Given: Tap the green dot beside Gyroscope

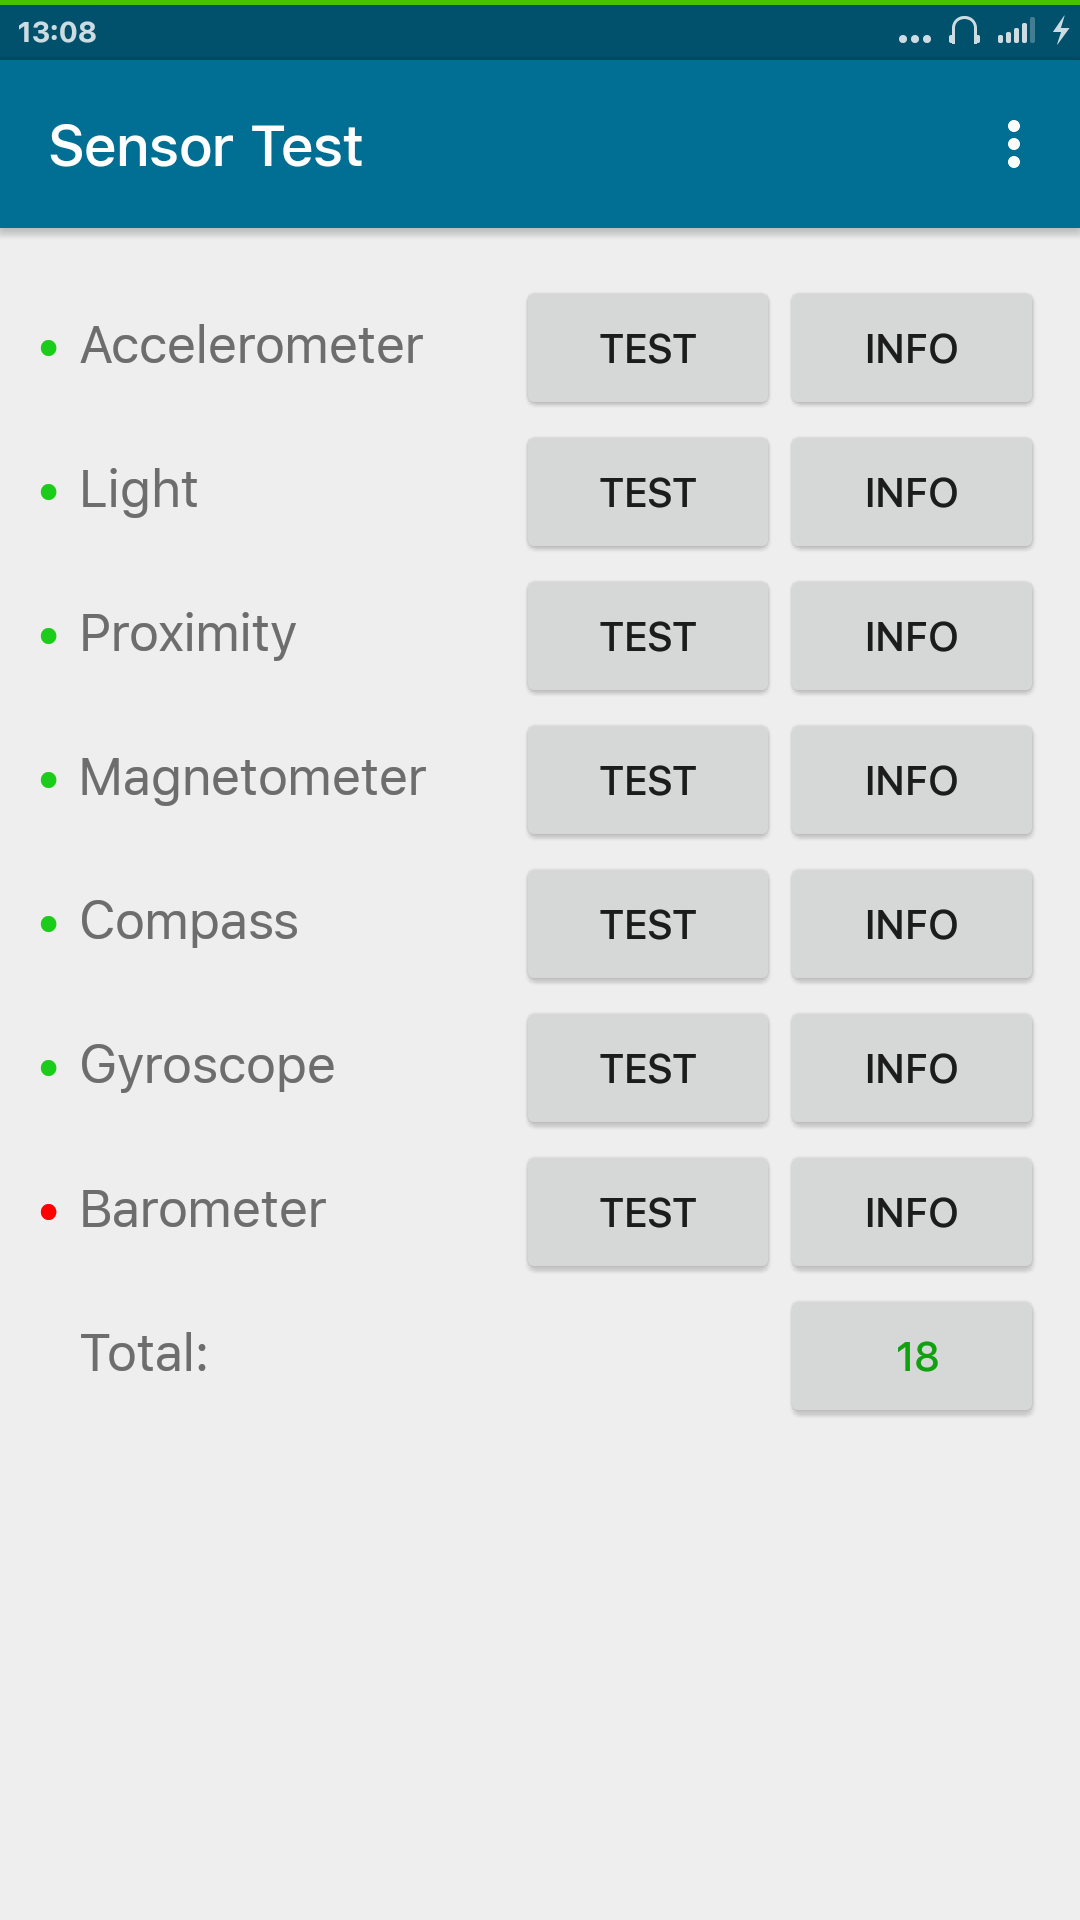Looking at the screenshot, I should 48,1068.
